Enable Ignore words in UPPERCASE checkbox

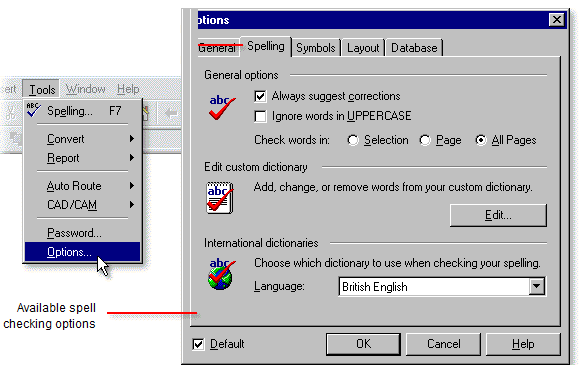tap(260, 116)
